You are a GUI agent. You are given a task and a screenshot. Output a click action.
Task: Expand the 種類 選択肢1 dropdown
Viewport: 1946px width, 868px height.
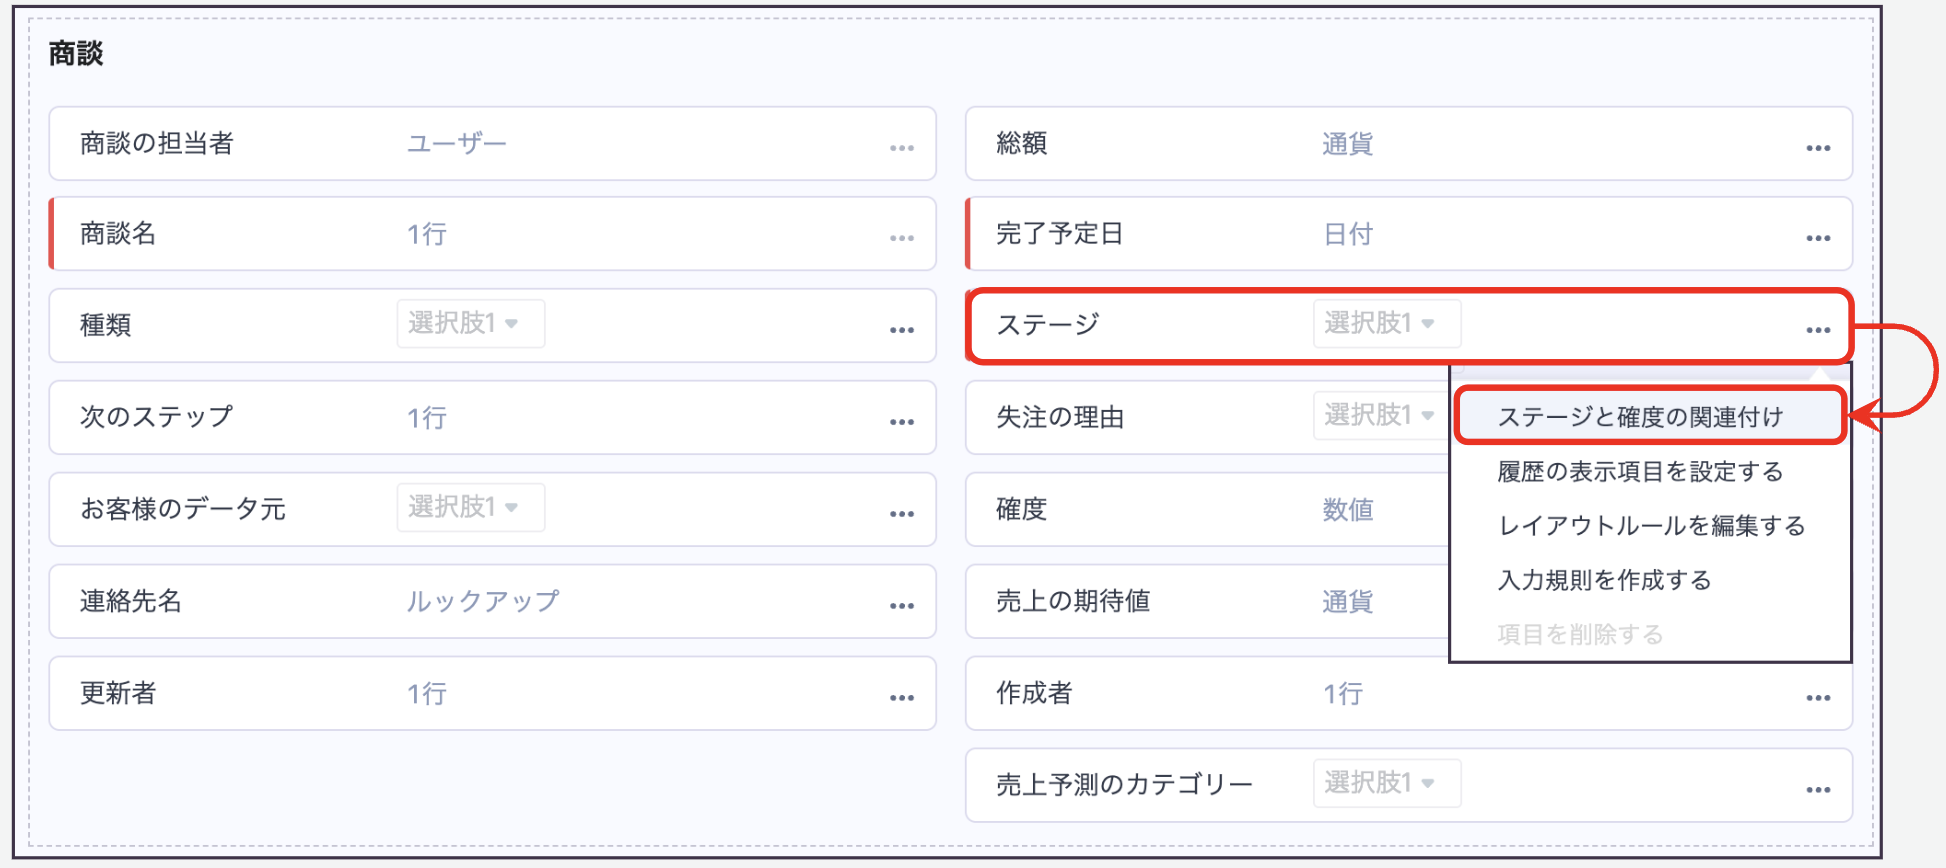point(470,324)
